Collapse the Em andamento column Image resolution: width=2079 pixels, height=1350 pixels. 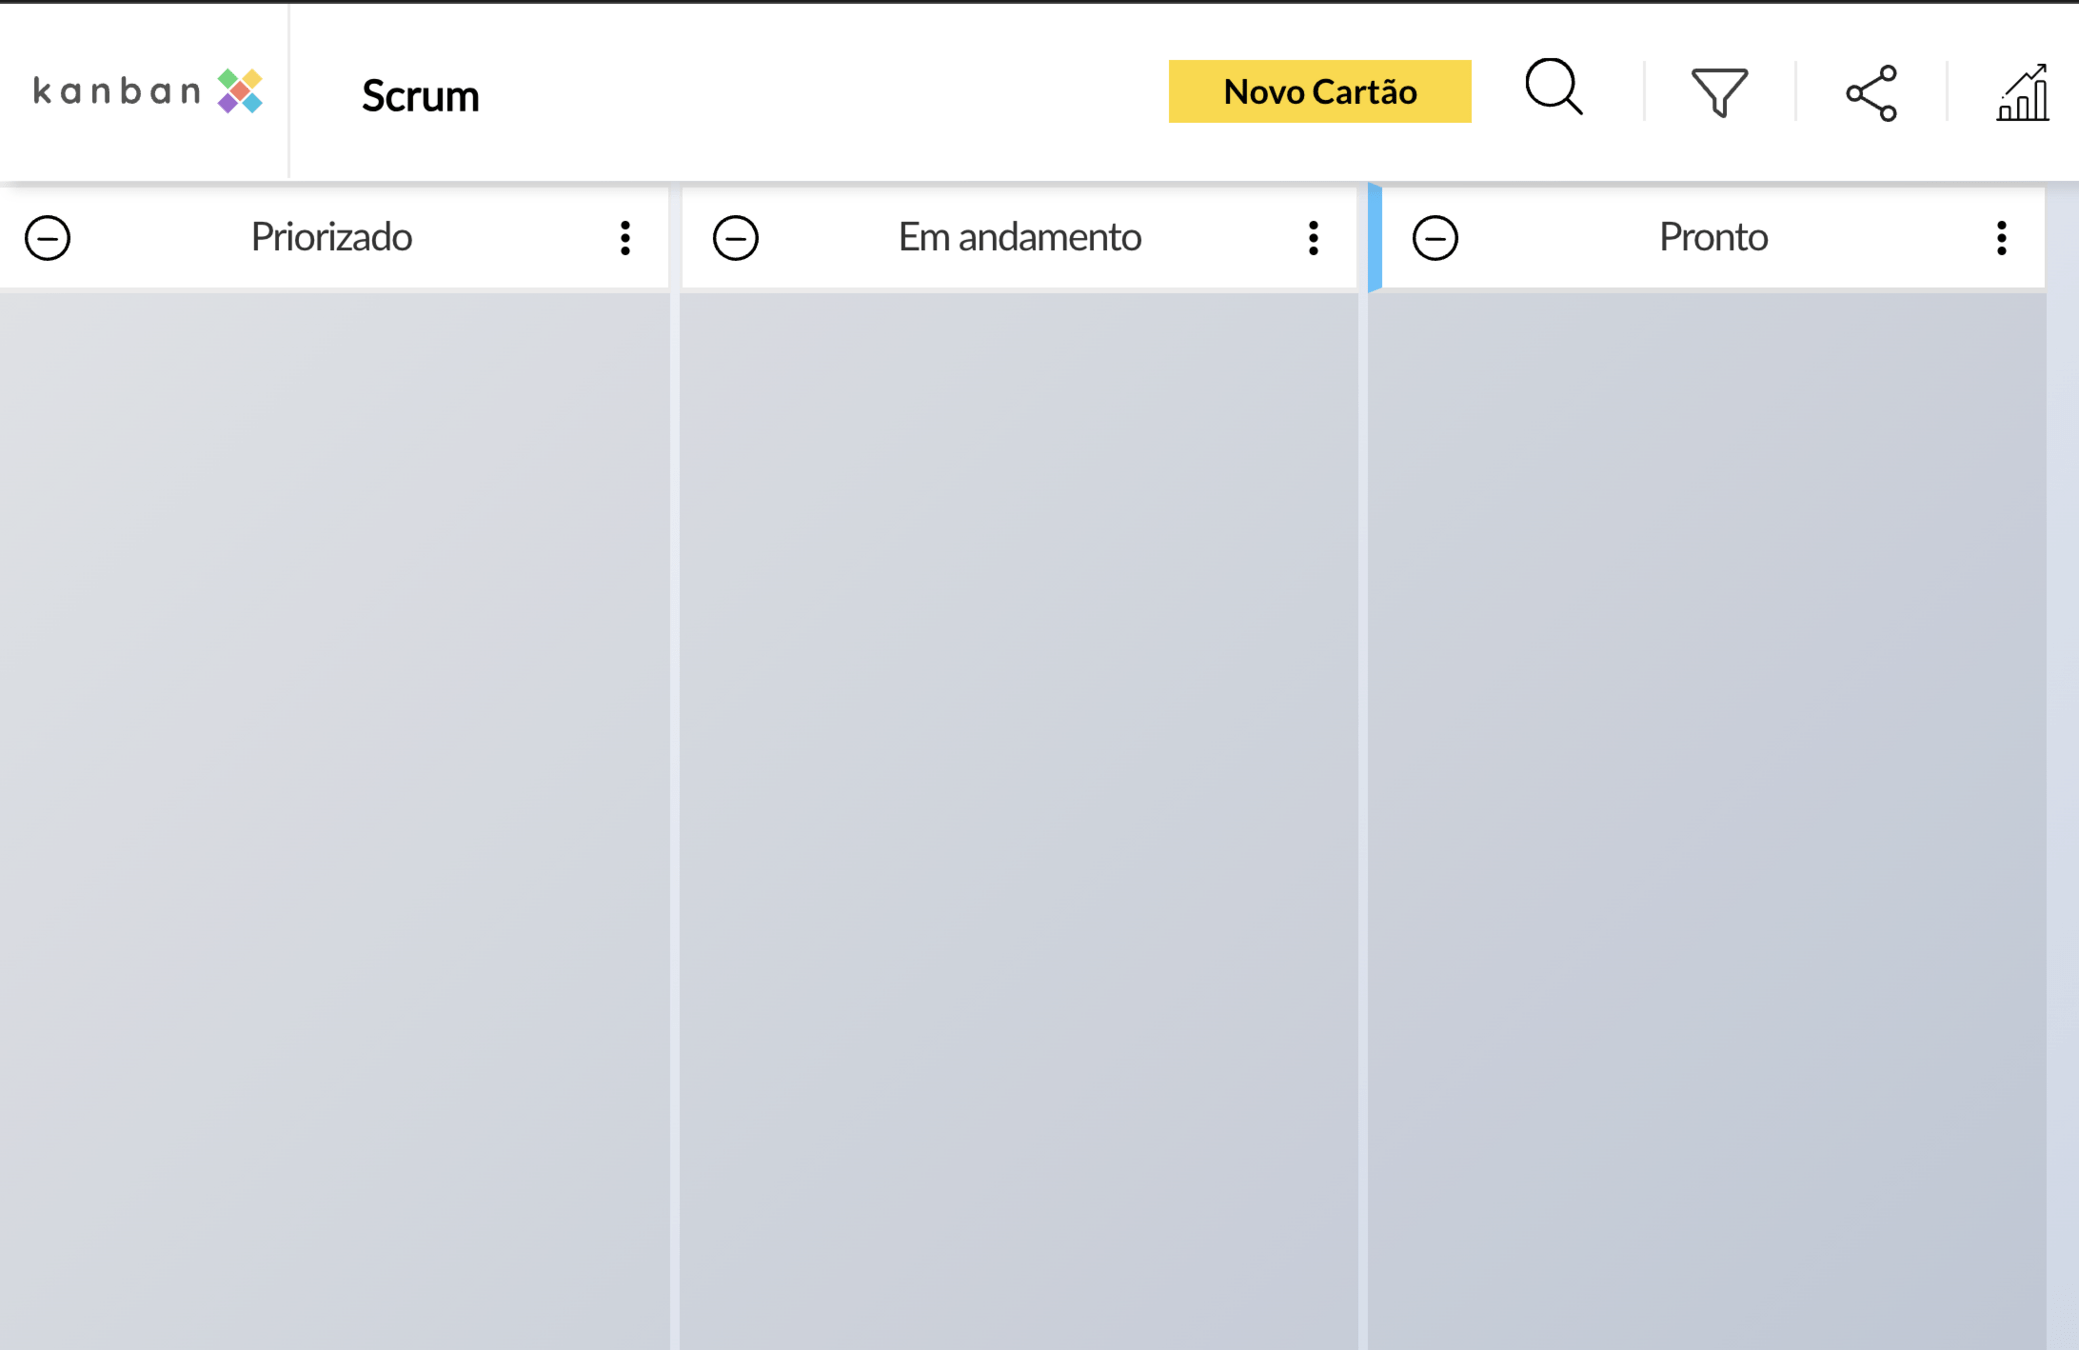[735, 238]
